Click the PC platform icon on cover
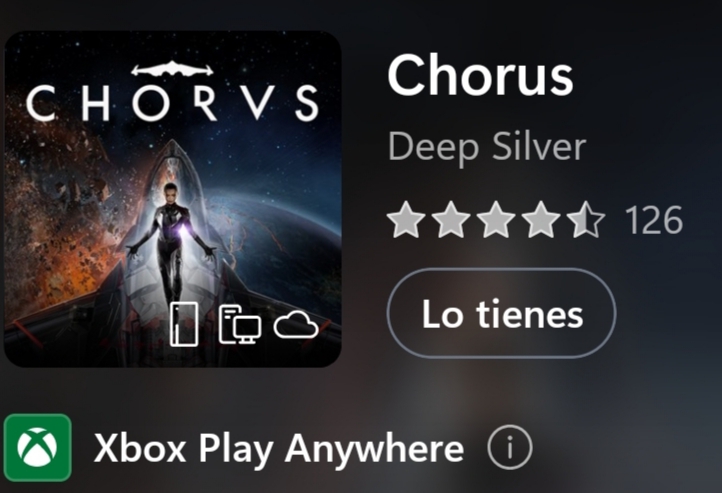 coord(239,325)
